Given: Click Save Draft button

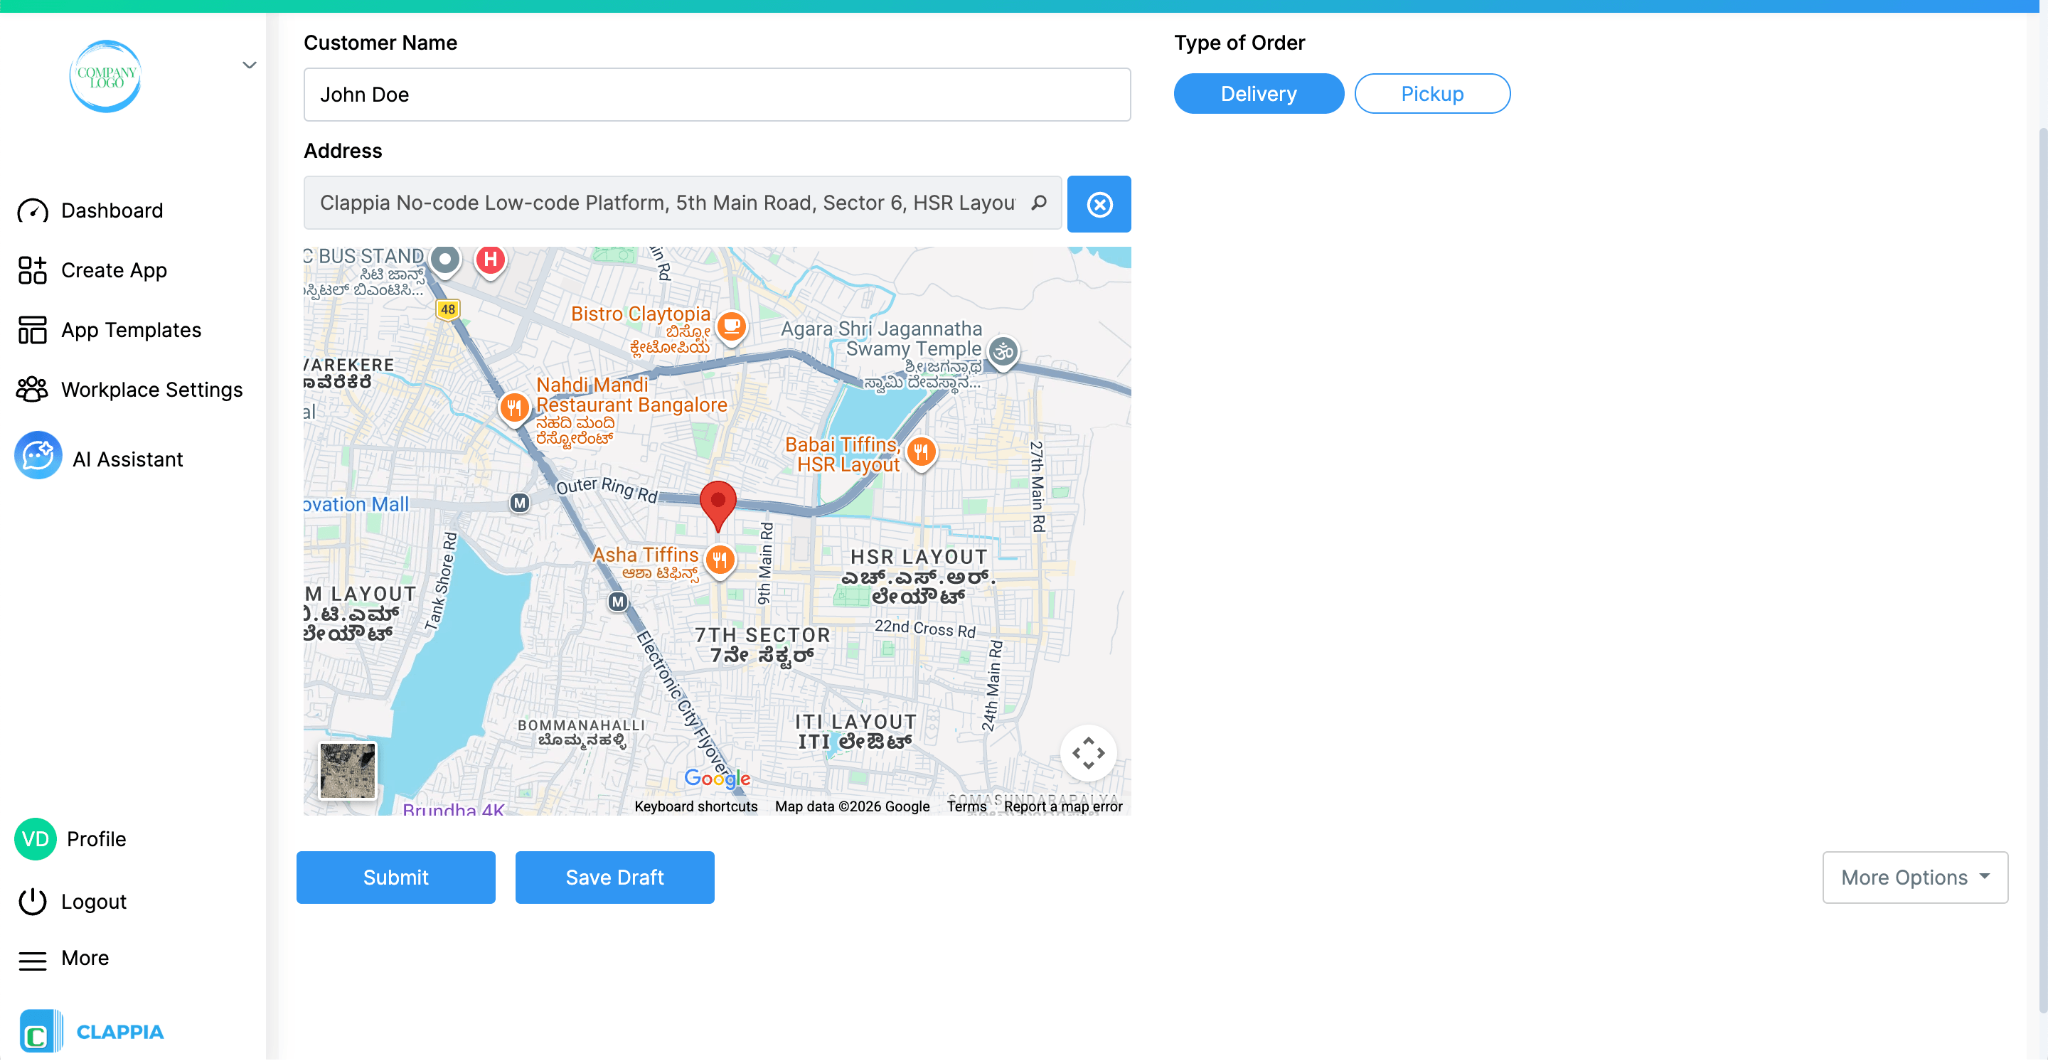Looking at the screenshot, I should (x=615, y=878).
